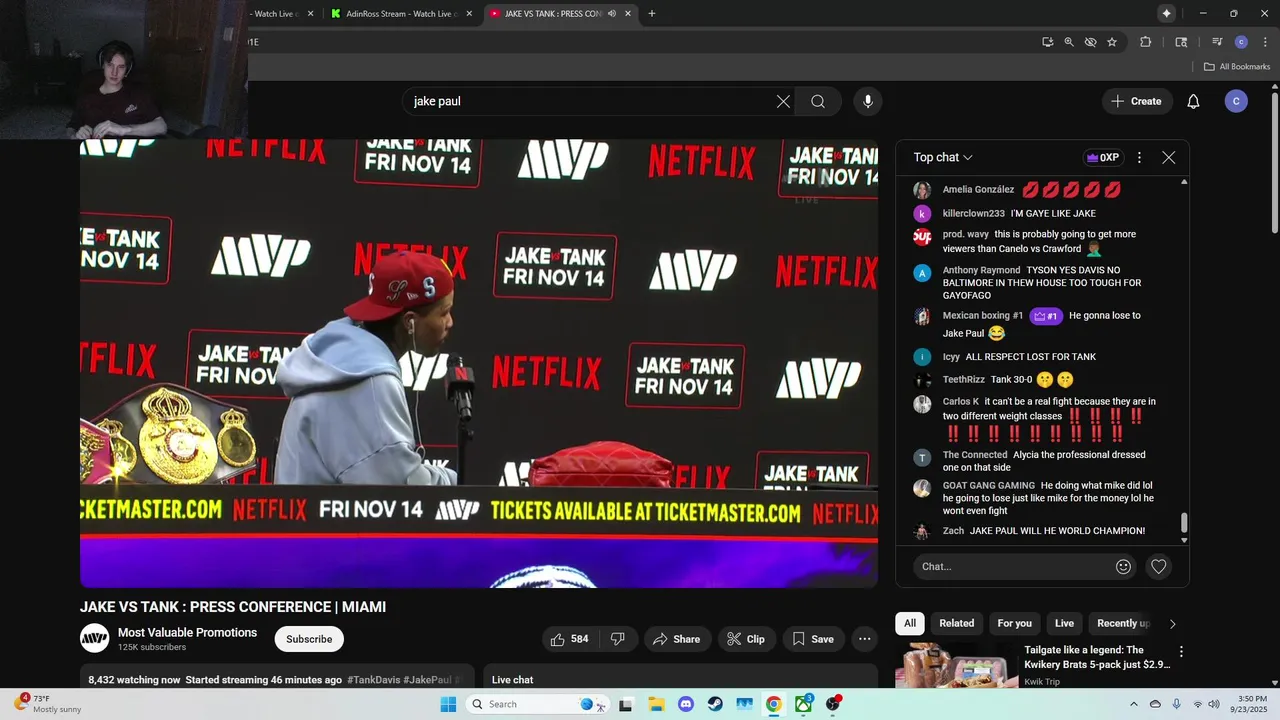
Task: Click the tab search icon in toolbar
Action: click(x=1181, y=42)
